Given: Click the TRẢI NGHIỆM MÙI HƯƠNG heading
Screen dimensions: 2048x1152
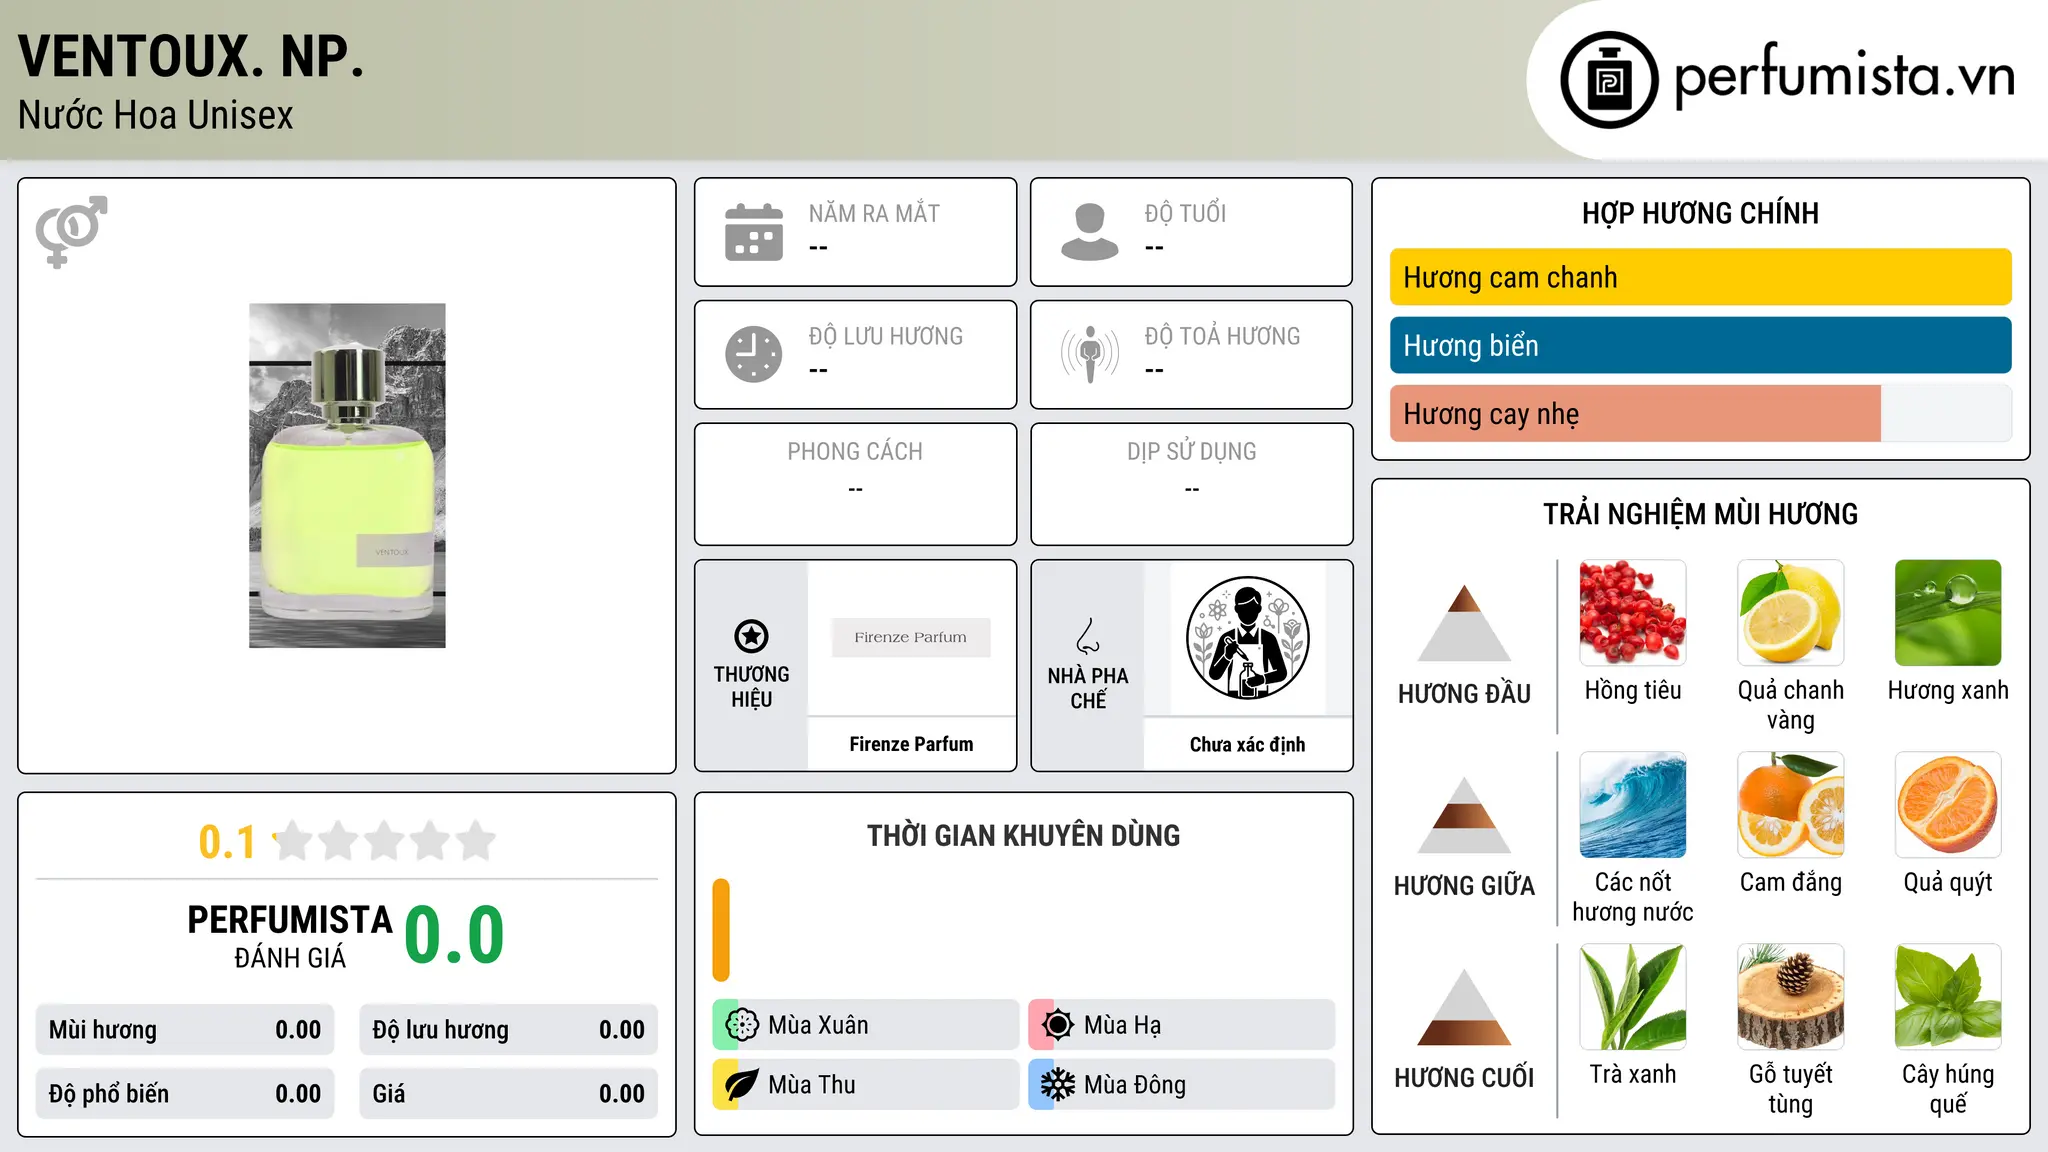Looking at the screenshot, I should pyautogui.click(x=1700, y=514).
